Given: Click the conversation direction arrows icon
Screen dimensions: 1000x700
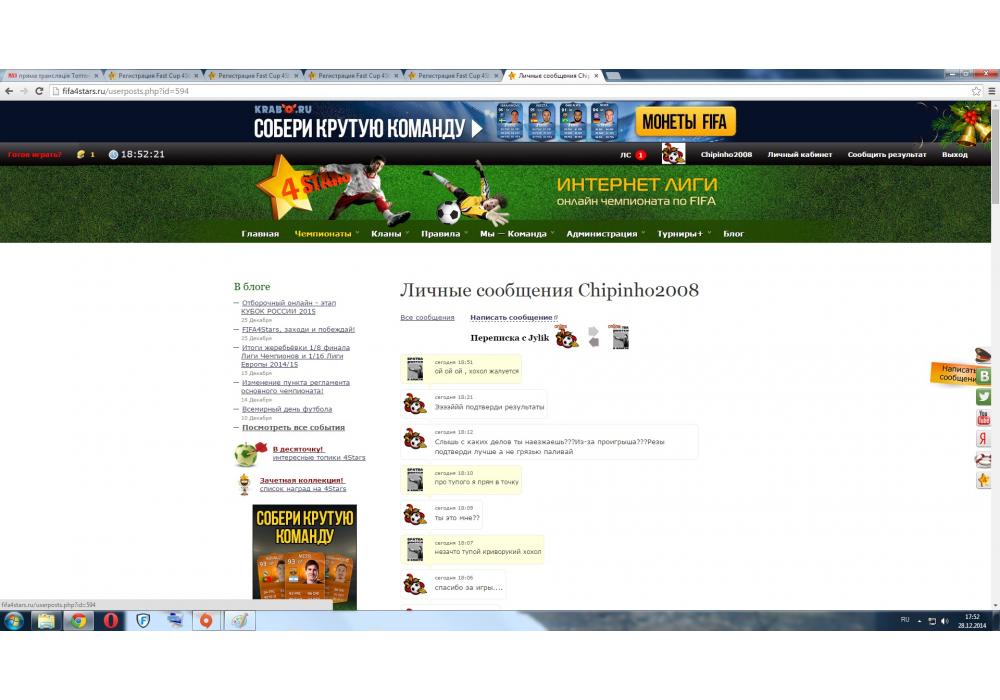Looking at the screenshot, I should point(593,337).
